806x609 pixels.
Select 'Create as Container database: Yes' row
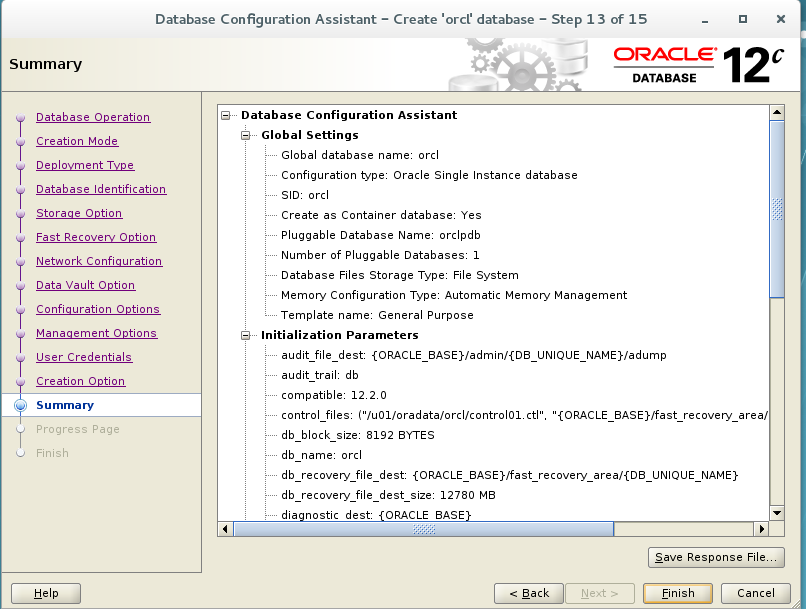[x=381, y=215]
